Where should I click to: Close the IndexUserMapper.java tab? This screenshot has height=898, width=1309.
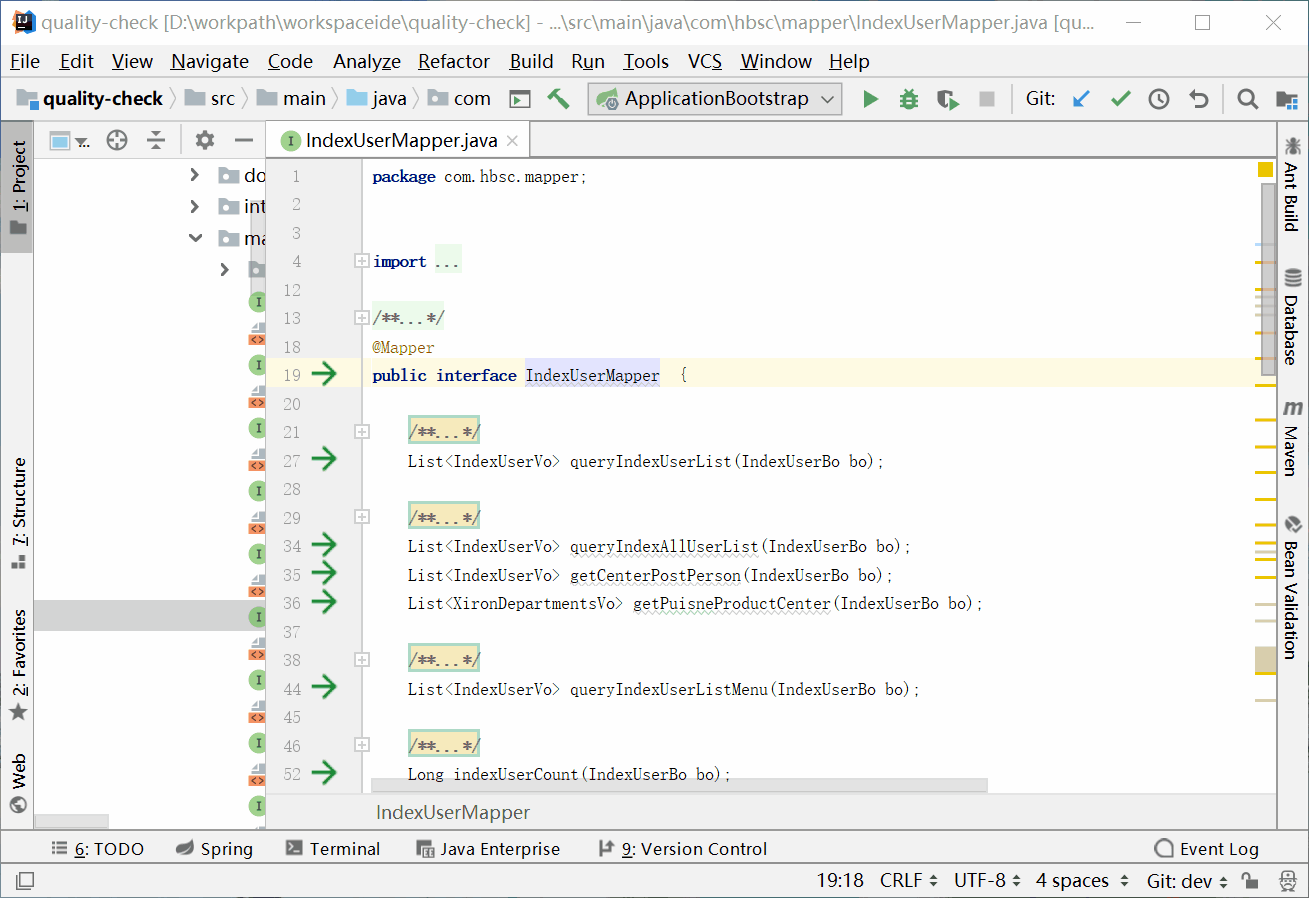512,141
